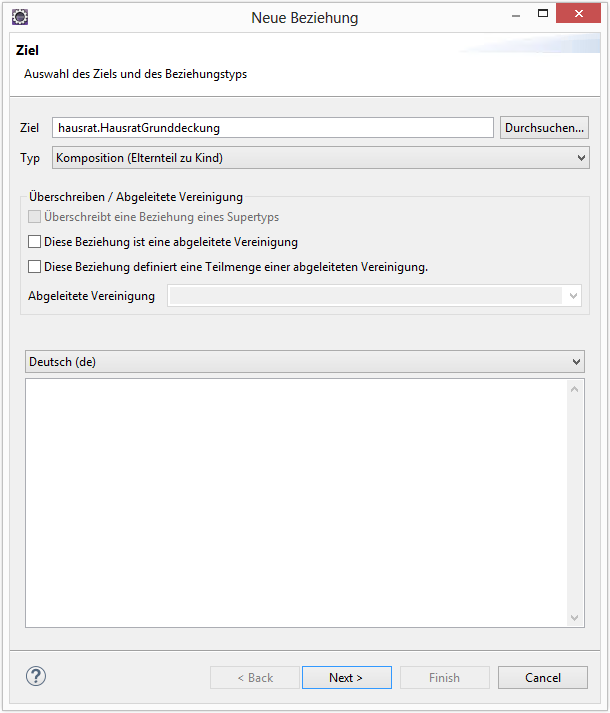Open the Abgeleitete Vereinigung combo box
The image size is (610, 713).
click(374, 296)
